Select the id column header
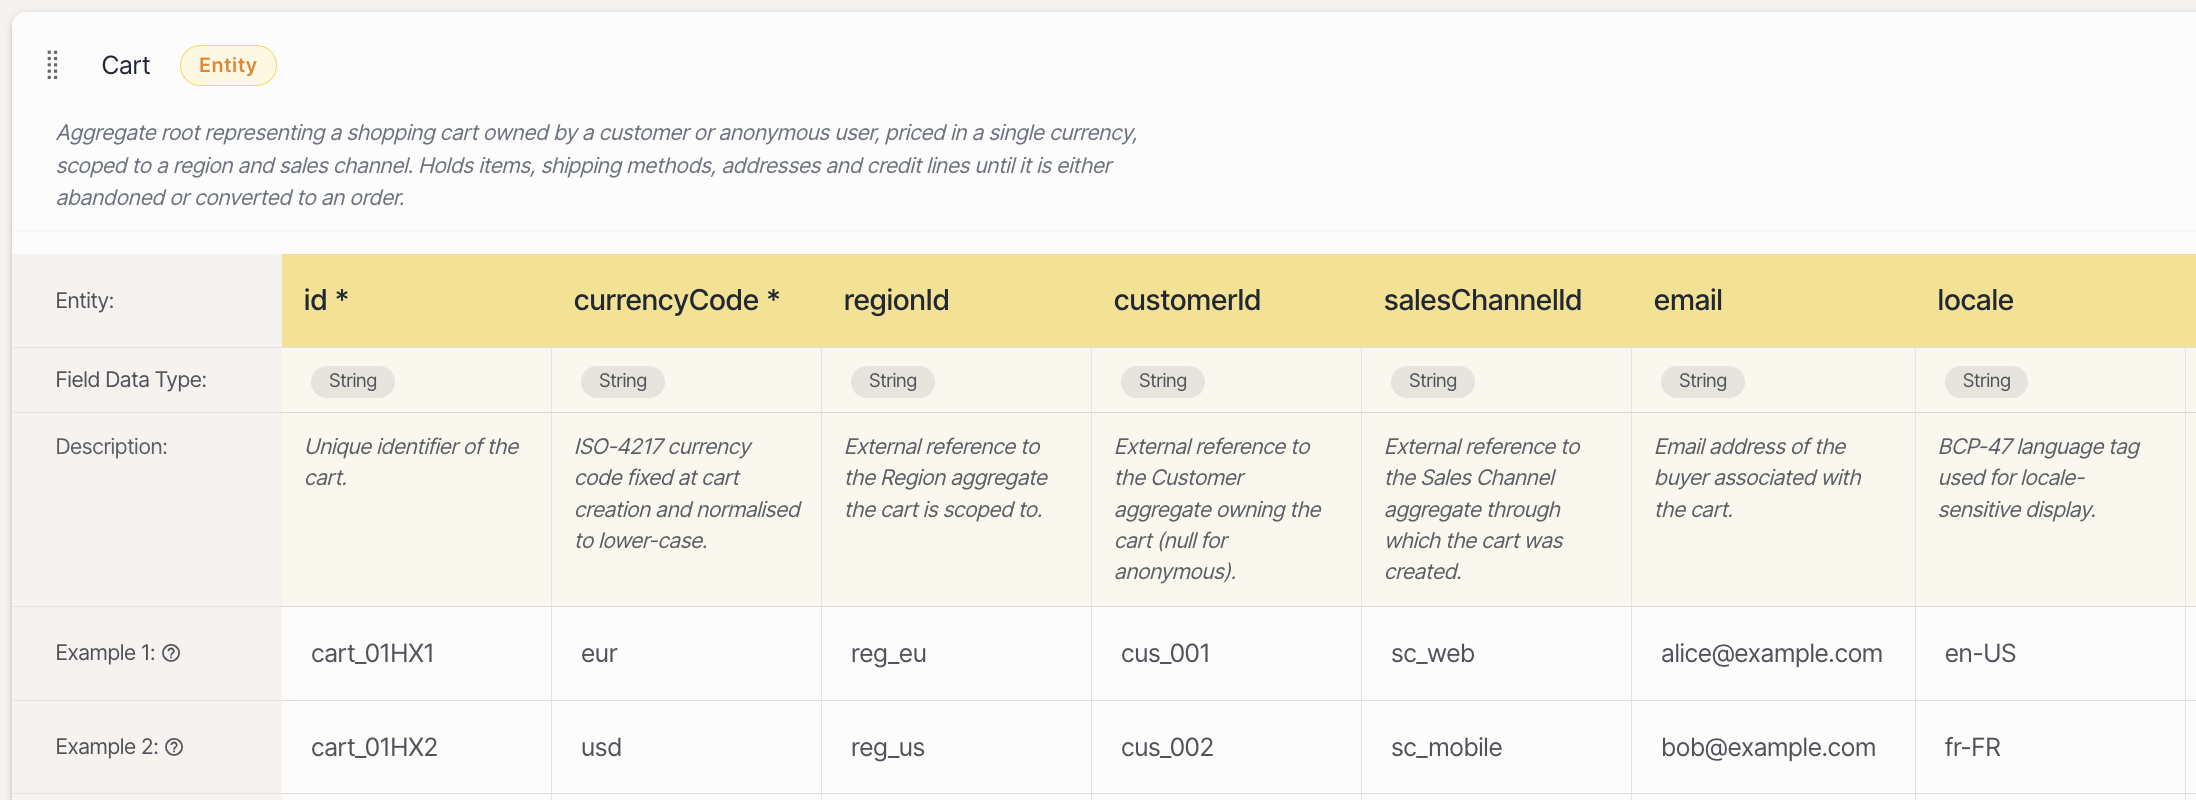 click(325, 300)
